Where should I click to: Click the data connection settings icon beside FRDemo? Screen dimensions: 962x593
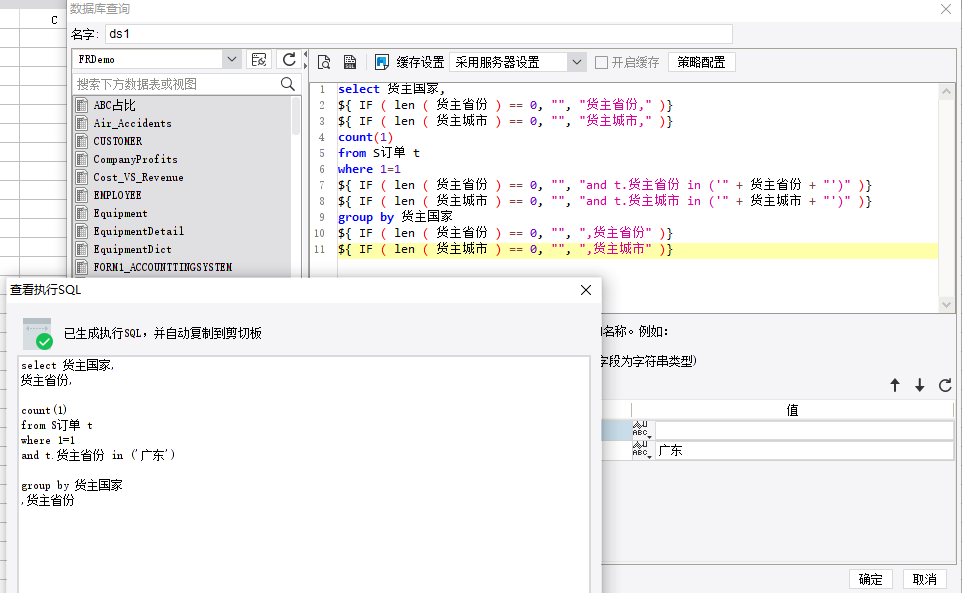(259, 59)
